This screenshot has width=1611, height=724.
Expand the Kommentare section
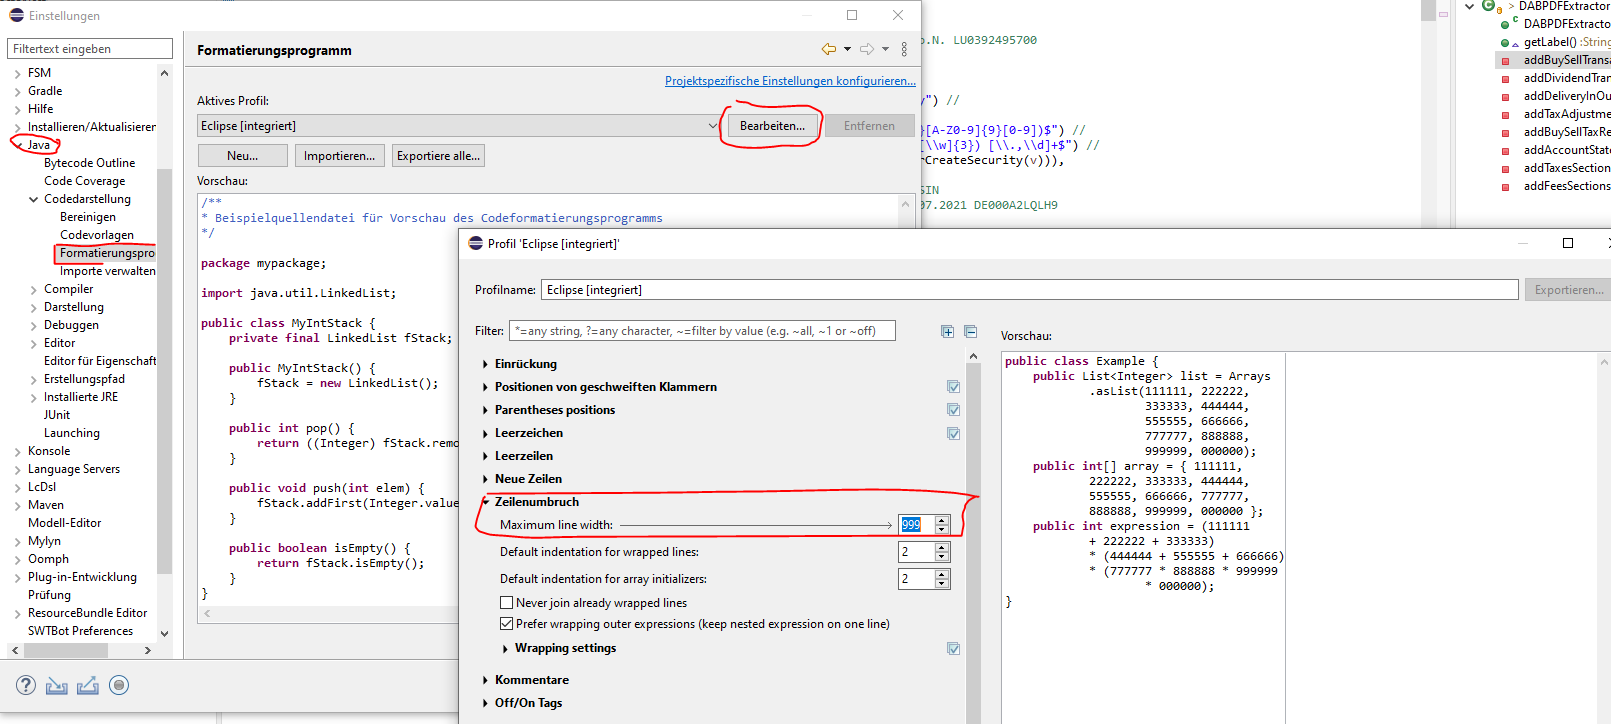(486, 680)
